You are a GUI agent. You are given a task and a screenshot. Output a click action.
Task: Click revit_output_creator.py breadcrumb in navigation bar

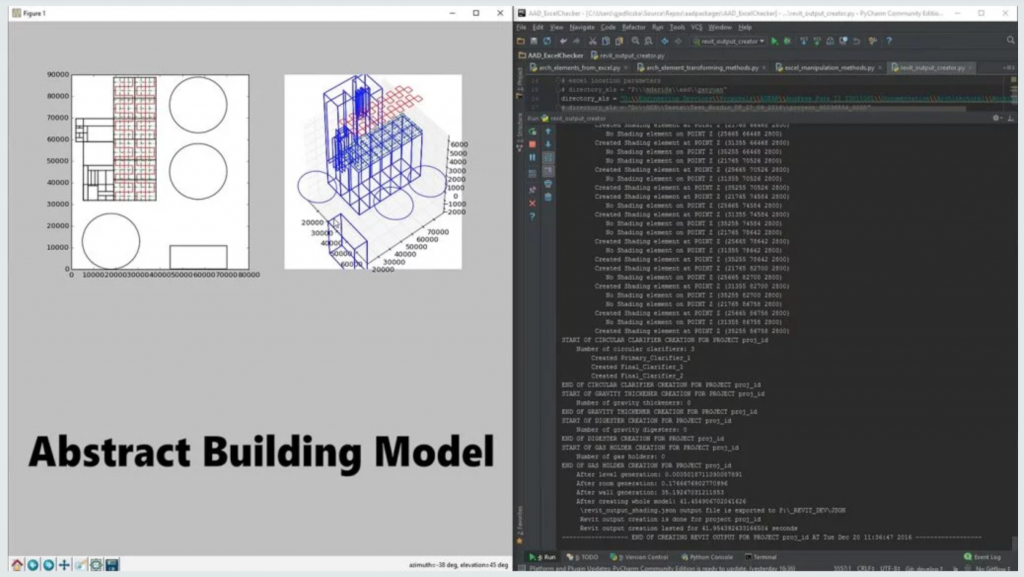point(628,55)
